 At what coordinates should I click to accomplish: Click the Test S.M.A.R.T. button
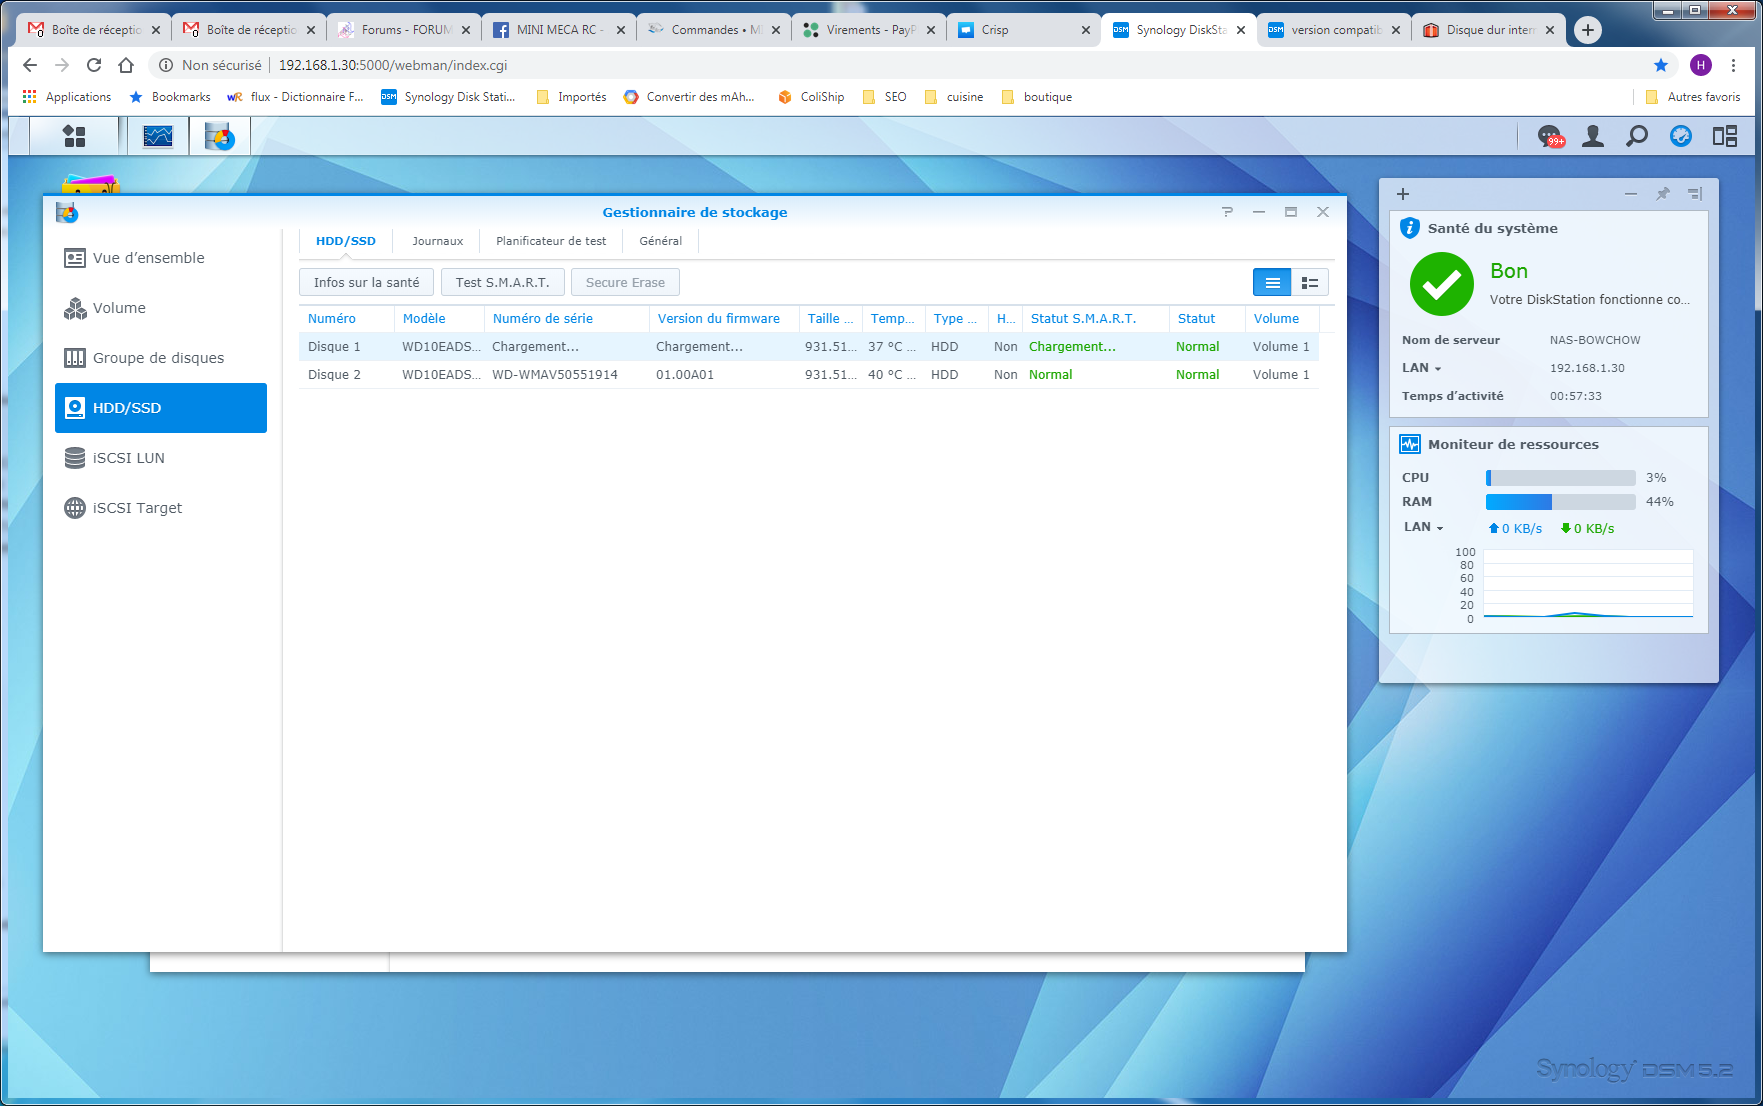pos(502,283)
